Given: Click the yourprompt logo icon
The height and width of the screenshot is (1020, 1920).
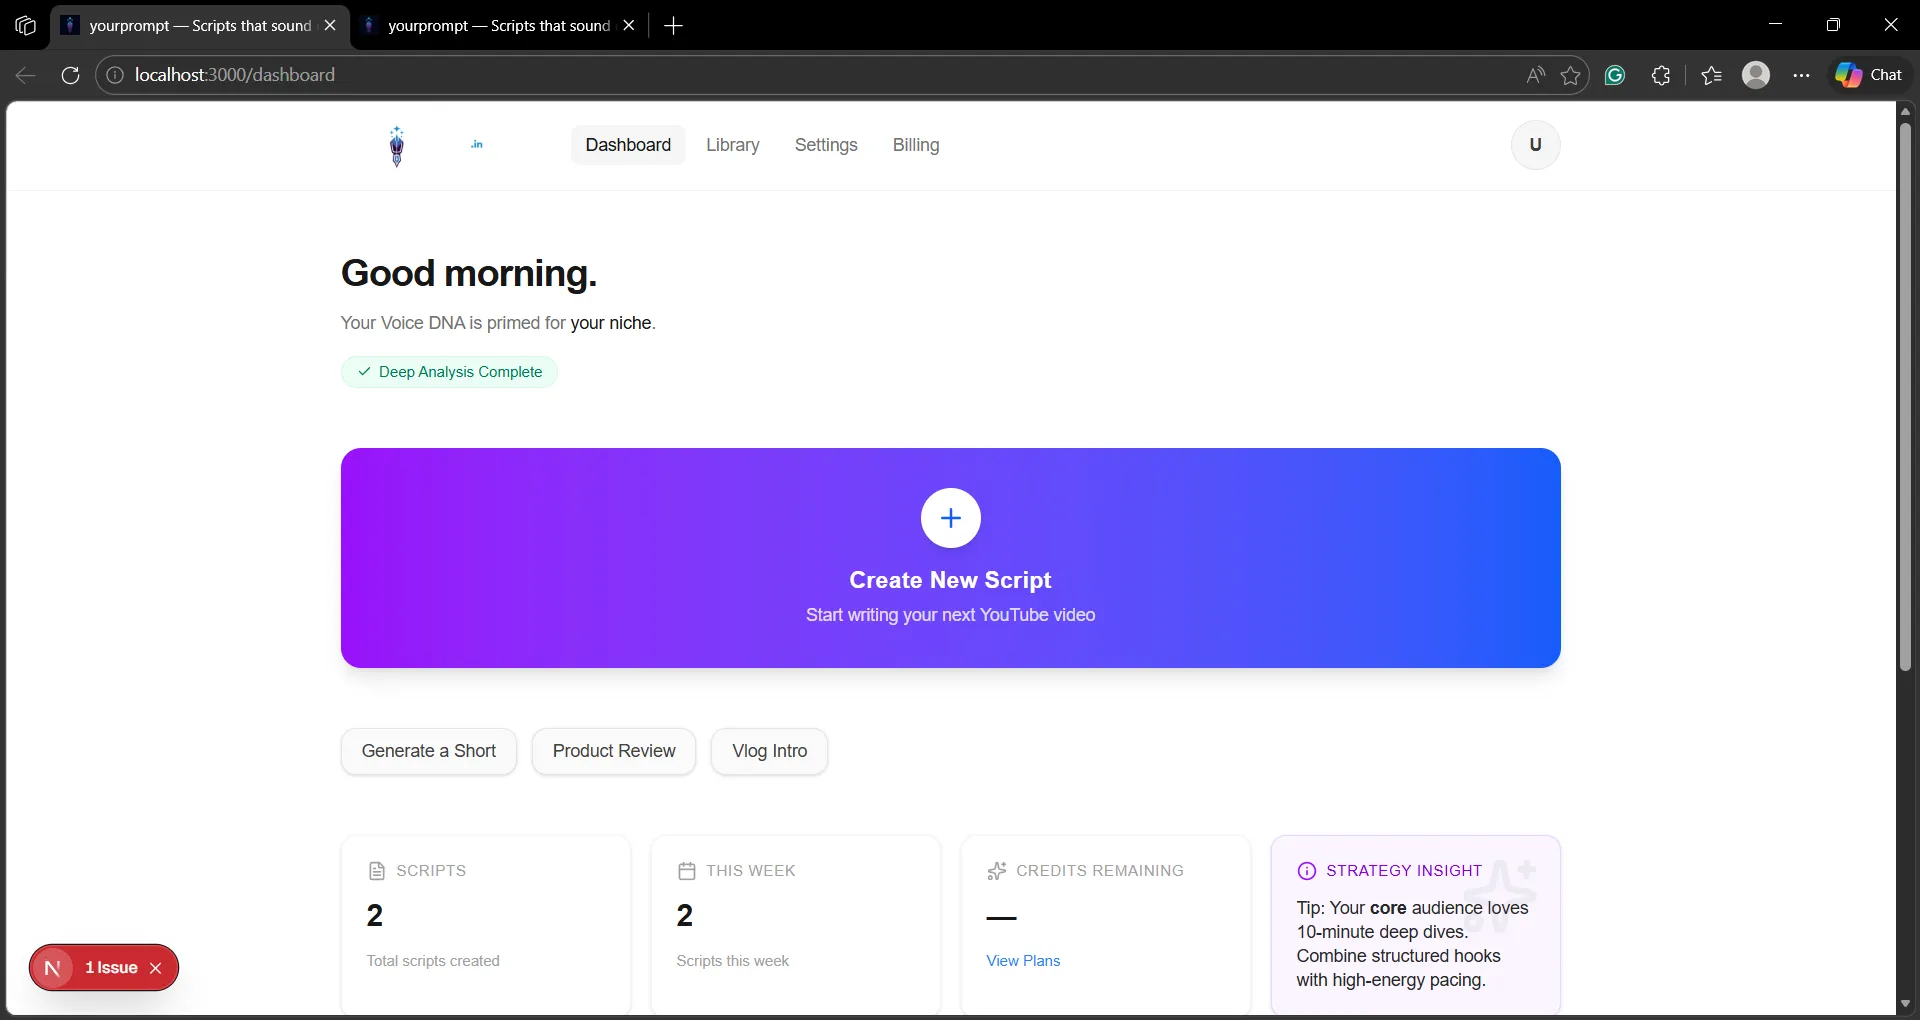Looking at the screenshot, I should tap(397, 146).
